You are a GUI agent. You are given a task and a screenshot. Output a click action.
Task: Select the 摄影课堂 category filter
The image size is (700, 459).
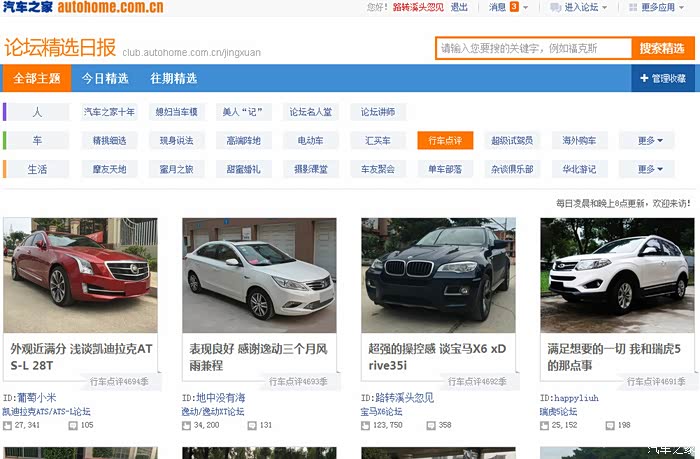click(311, 169)
